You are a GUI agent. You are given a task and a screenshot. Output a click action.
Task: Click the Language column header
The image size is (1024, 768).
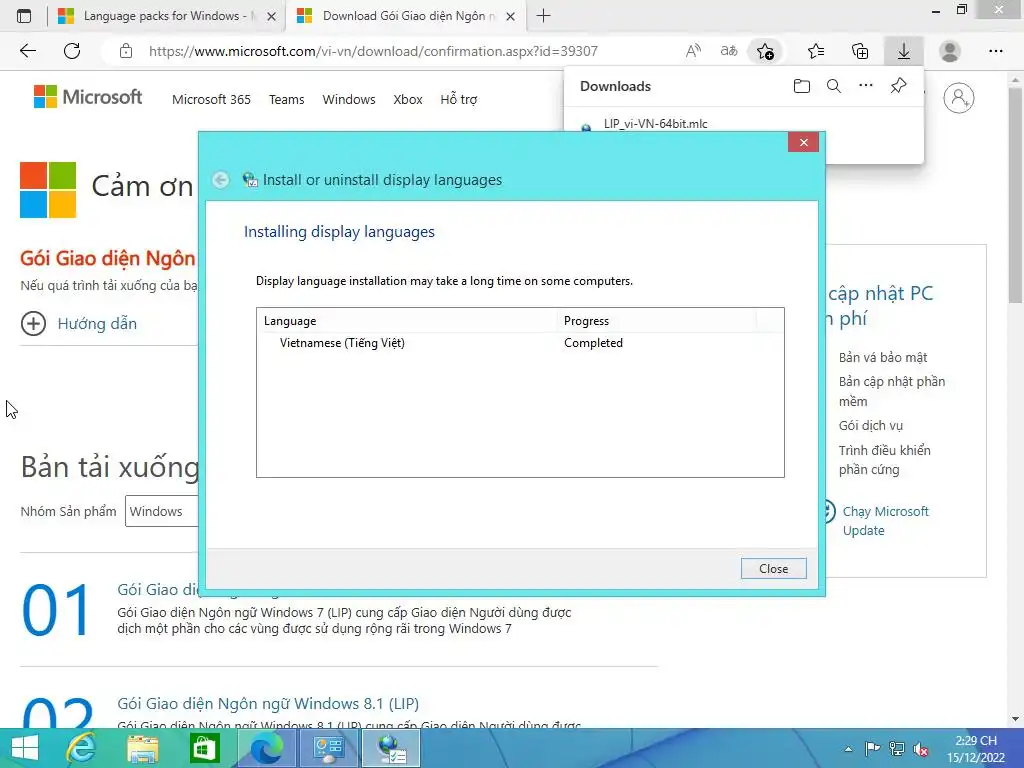407,321
